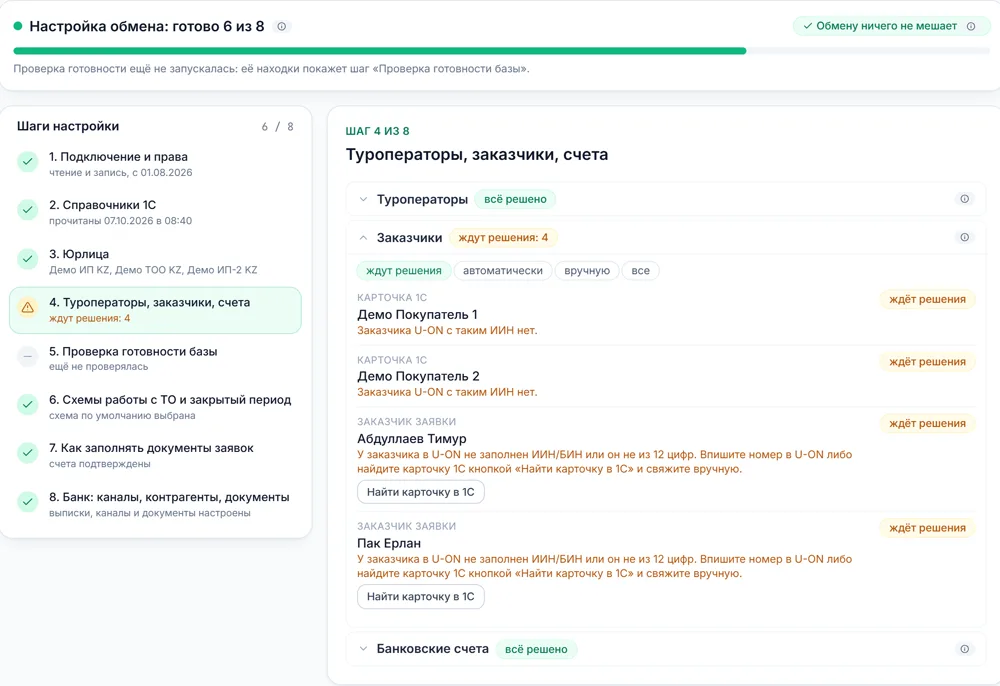The width and height of the screenshot is (1000, 686).
Task: Click info icon in the Туроператоры row
Action: (964, 199)
